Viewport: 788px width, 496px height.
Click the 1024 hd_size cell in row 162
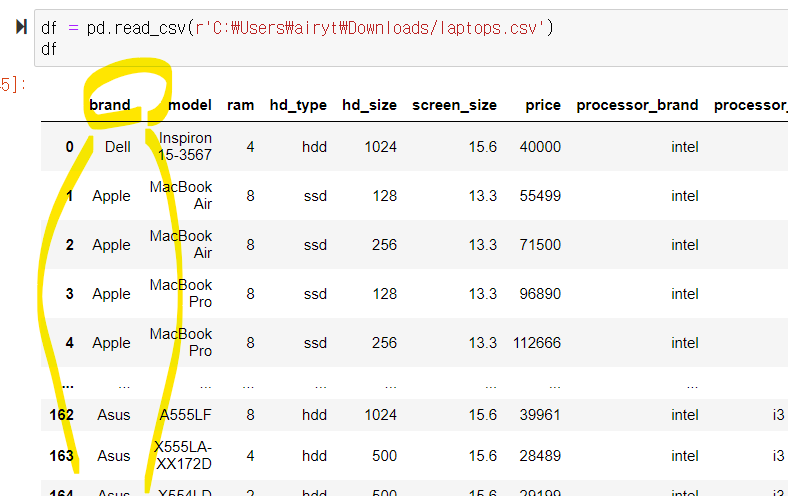380,415
